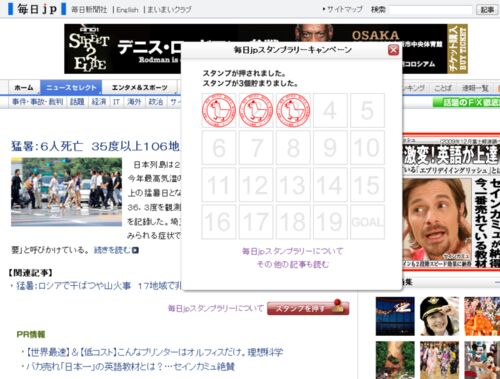The width and height of the screenshot is (500, 379).
Task: Click stamp slot number 5
Action: pos(367,110)
